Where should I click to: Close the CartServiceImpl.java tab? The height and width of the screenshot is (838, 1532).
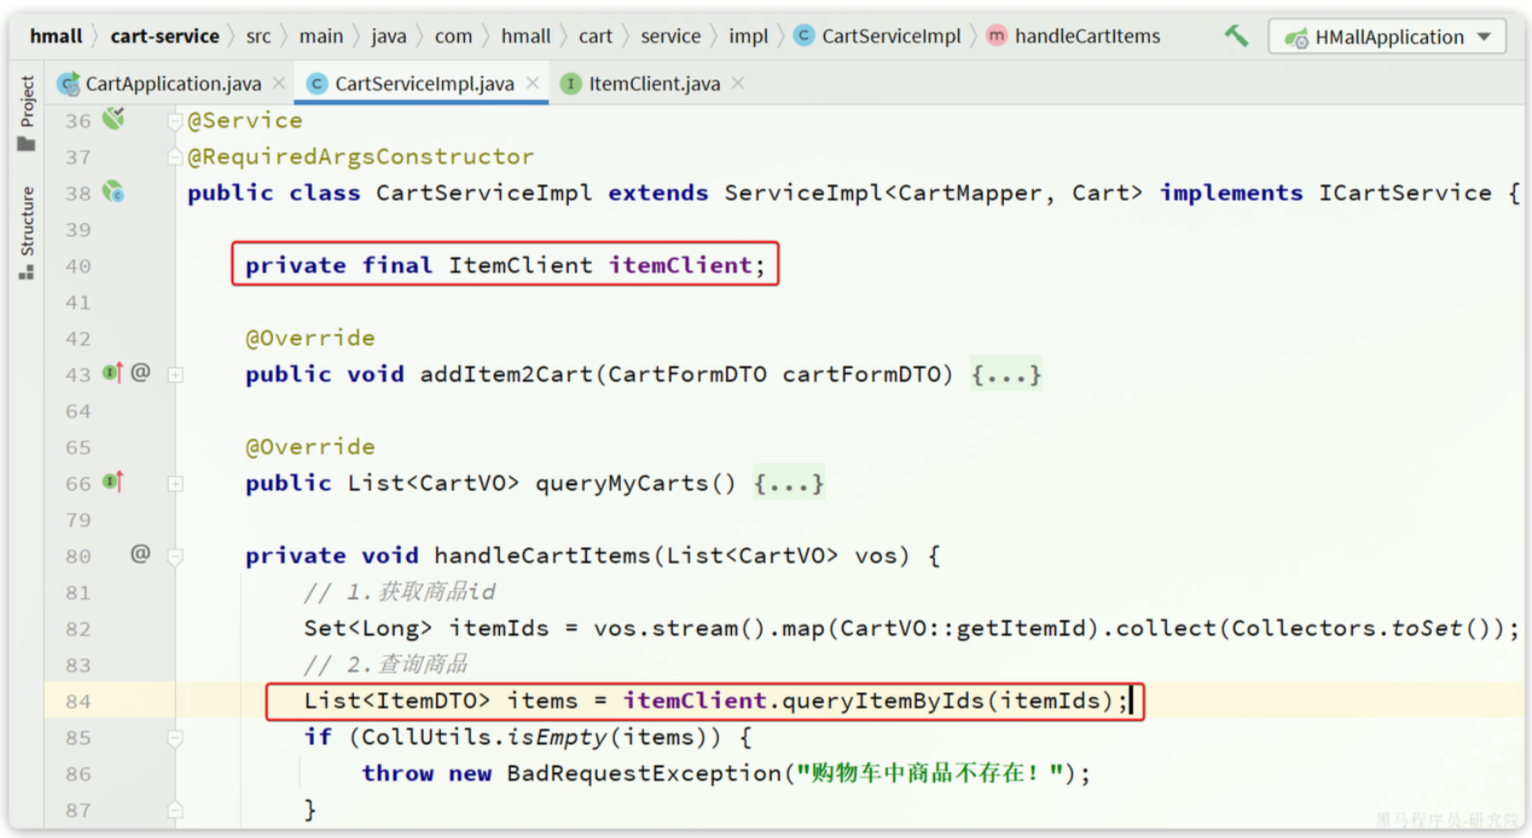coord(533,83)
